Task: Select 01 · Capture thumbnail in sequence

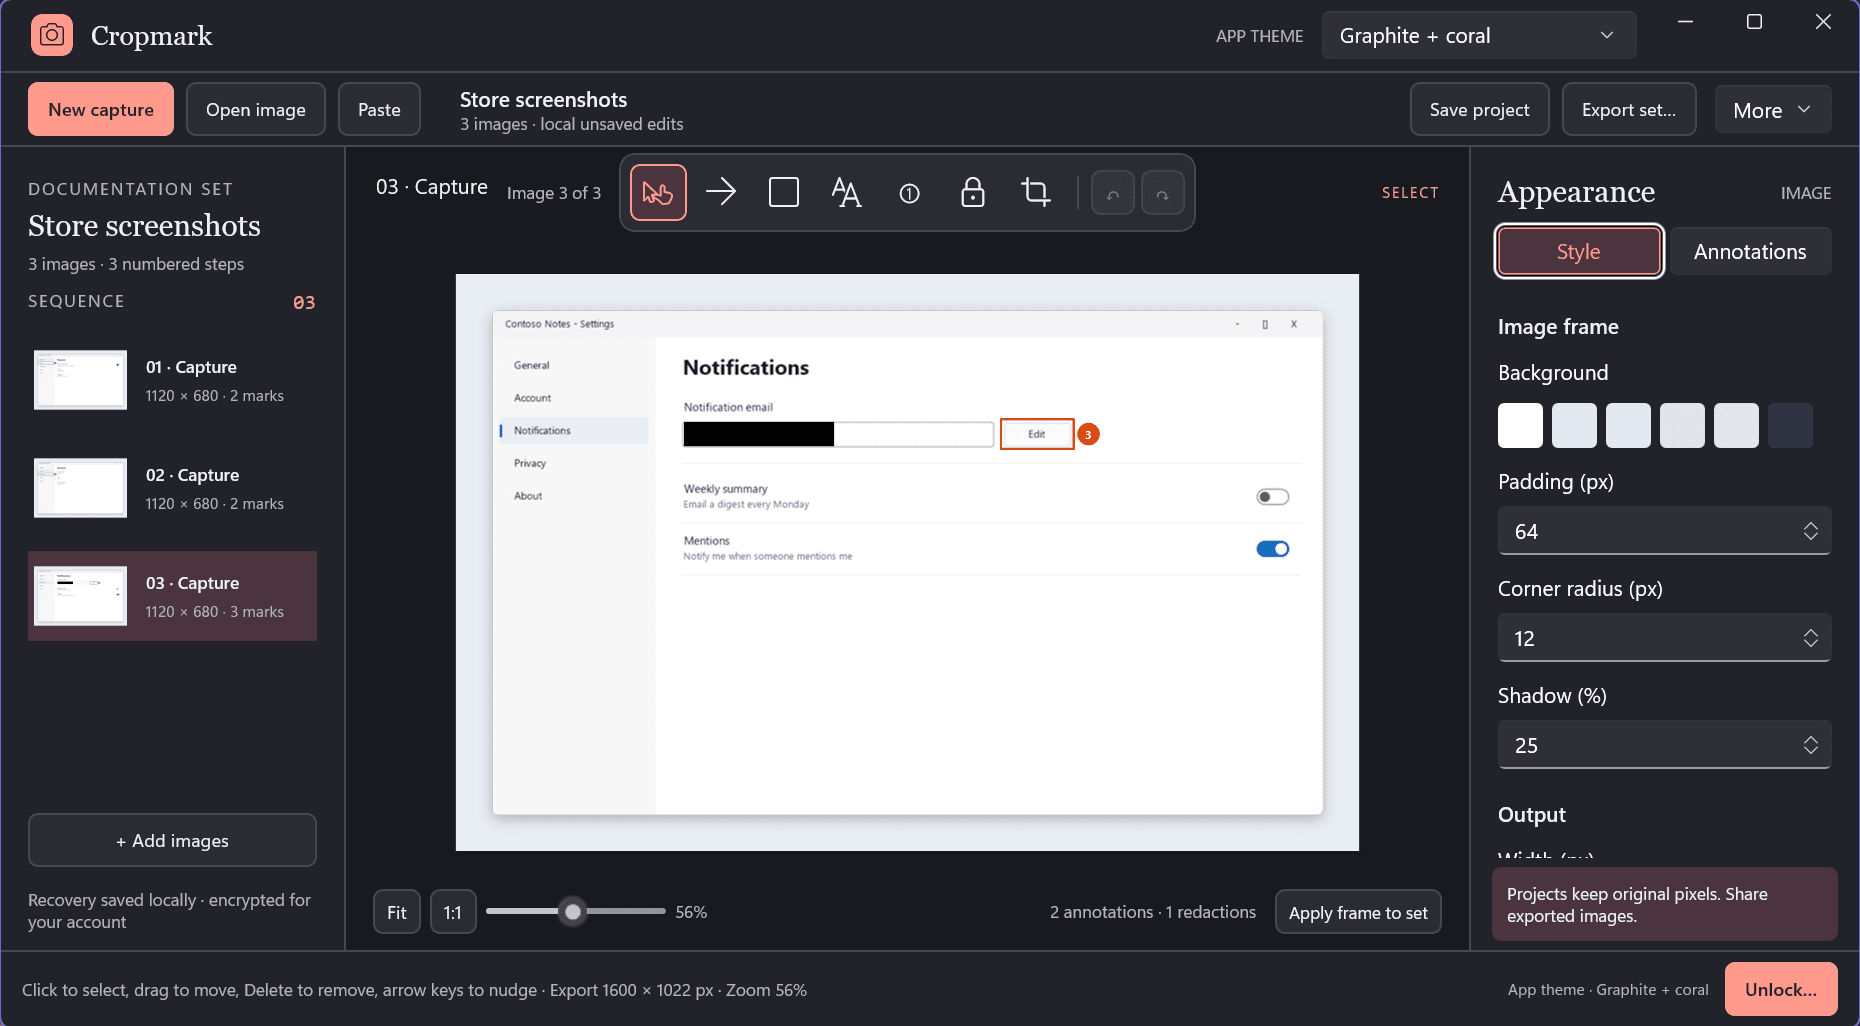Action: click(80, 380)
